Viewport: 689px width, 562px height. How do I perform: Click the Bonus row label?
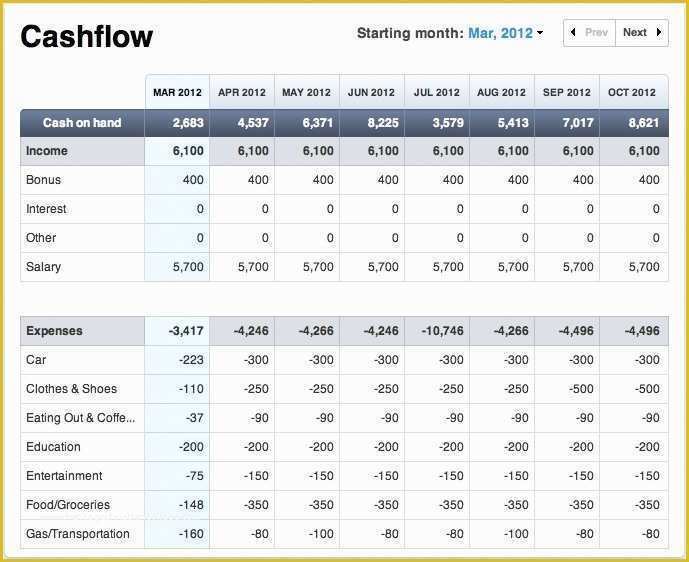pos(44,180)
